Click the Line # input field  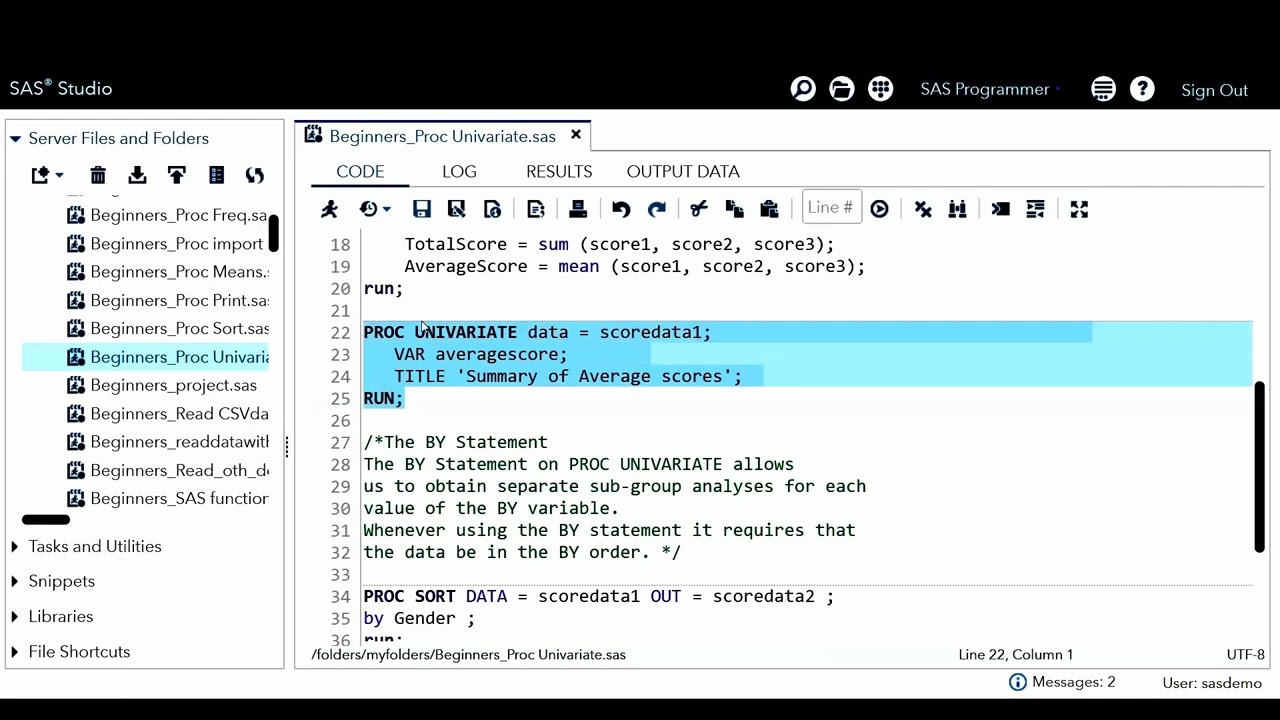tap(831, 208)
